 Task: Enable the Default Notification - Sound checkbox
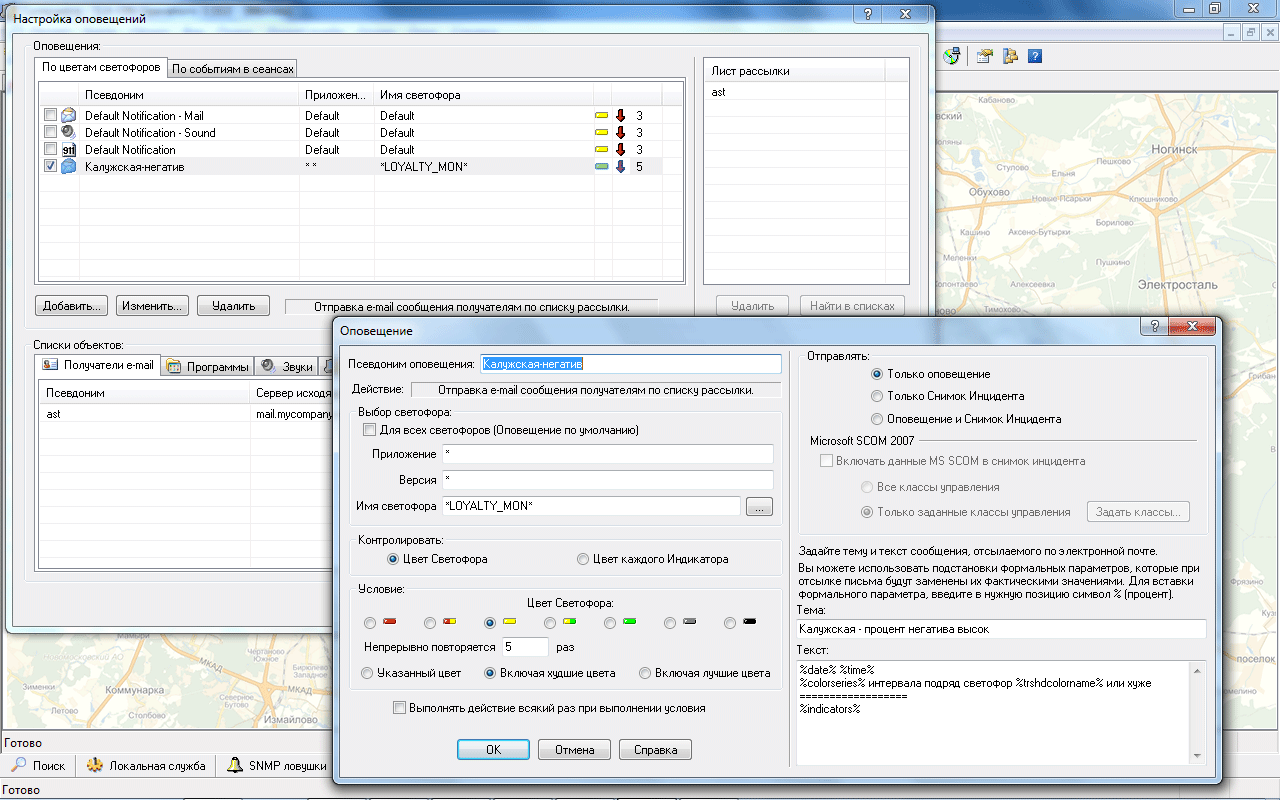51,132
